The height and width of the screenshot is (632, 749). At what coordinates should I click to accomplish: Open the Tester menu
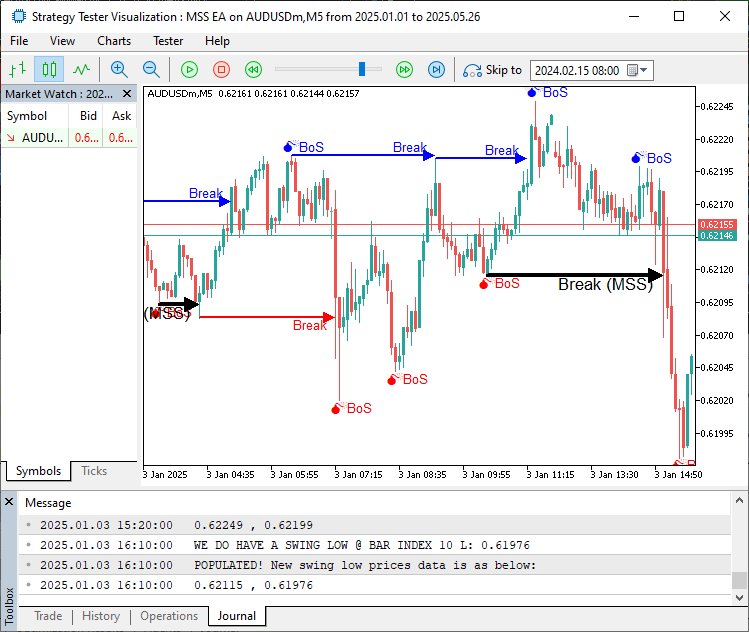[168, 41]
